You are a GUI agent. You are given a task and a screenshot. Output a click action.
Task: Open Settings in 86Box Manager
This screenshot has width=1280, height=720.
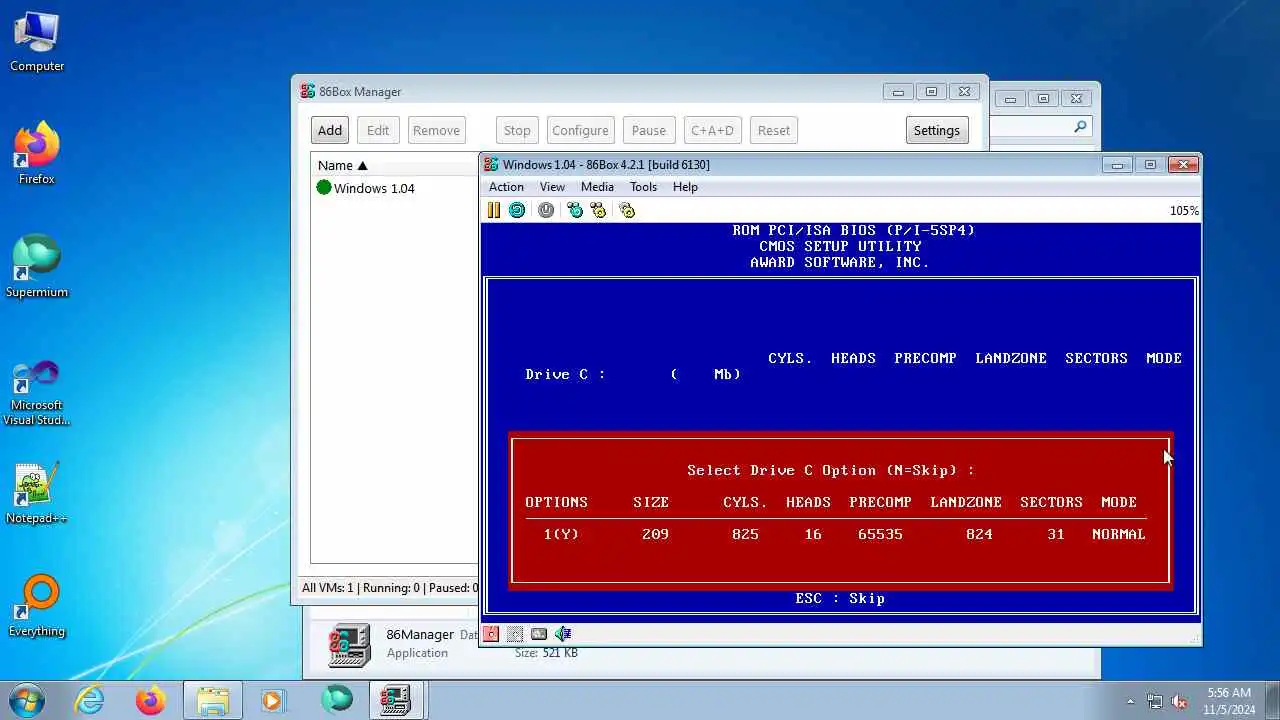937,130
